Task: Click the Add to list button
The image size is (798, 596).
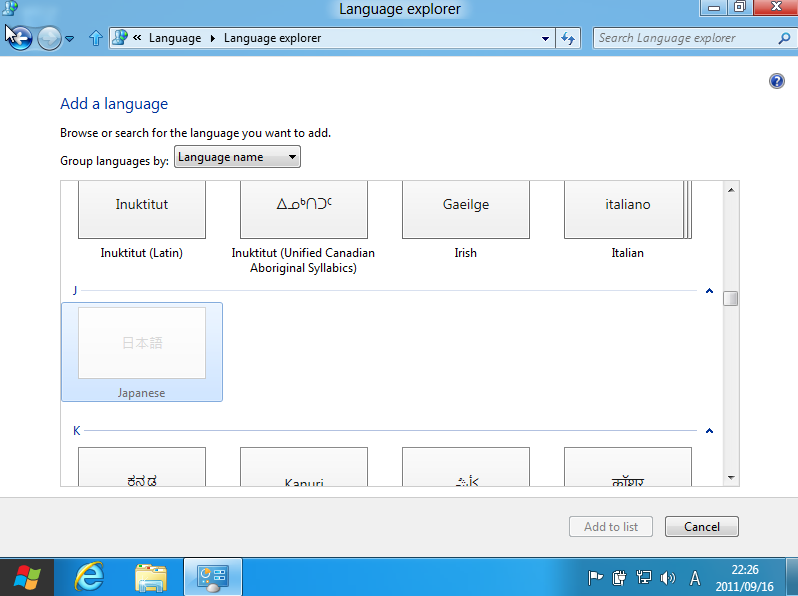Action: (x=610, y=527)
